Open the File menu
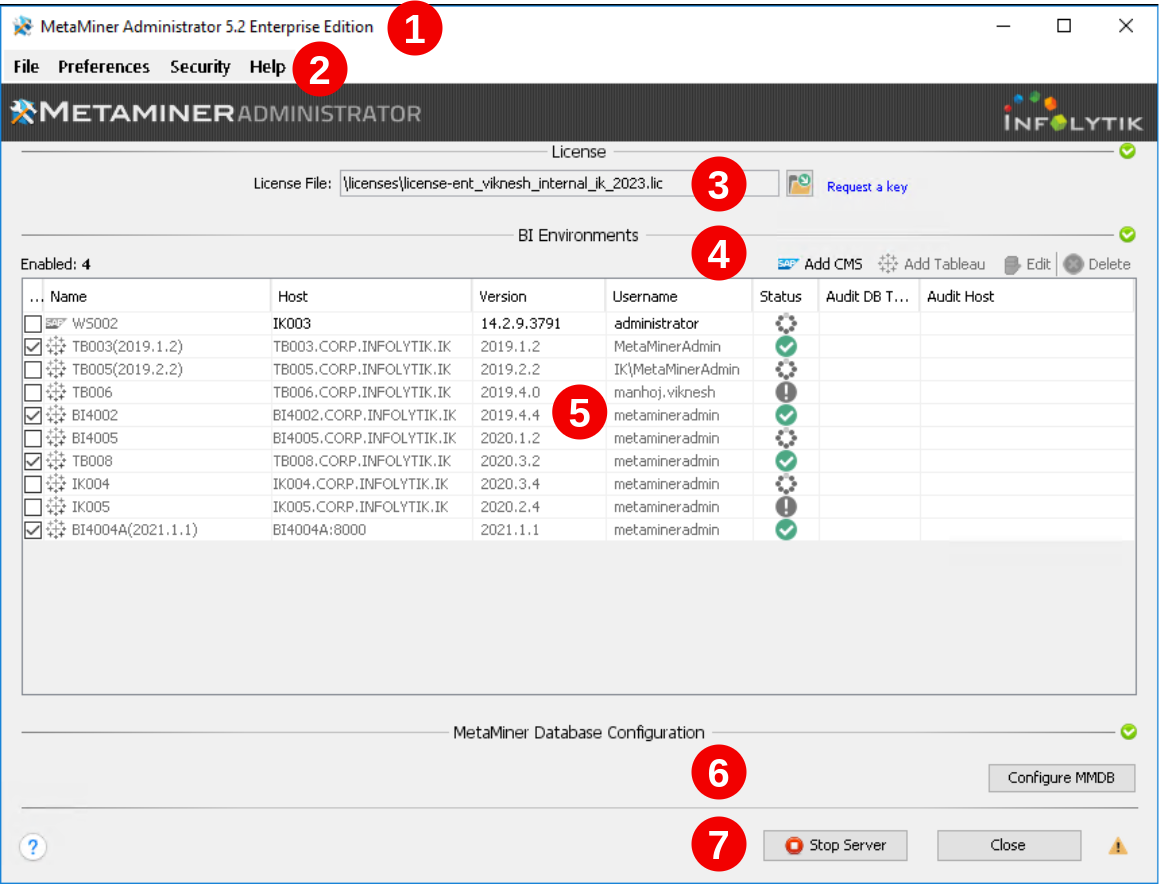 26,67
